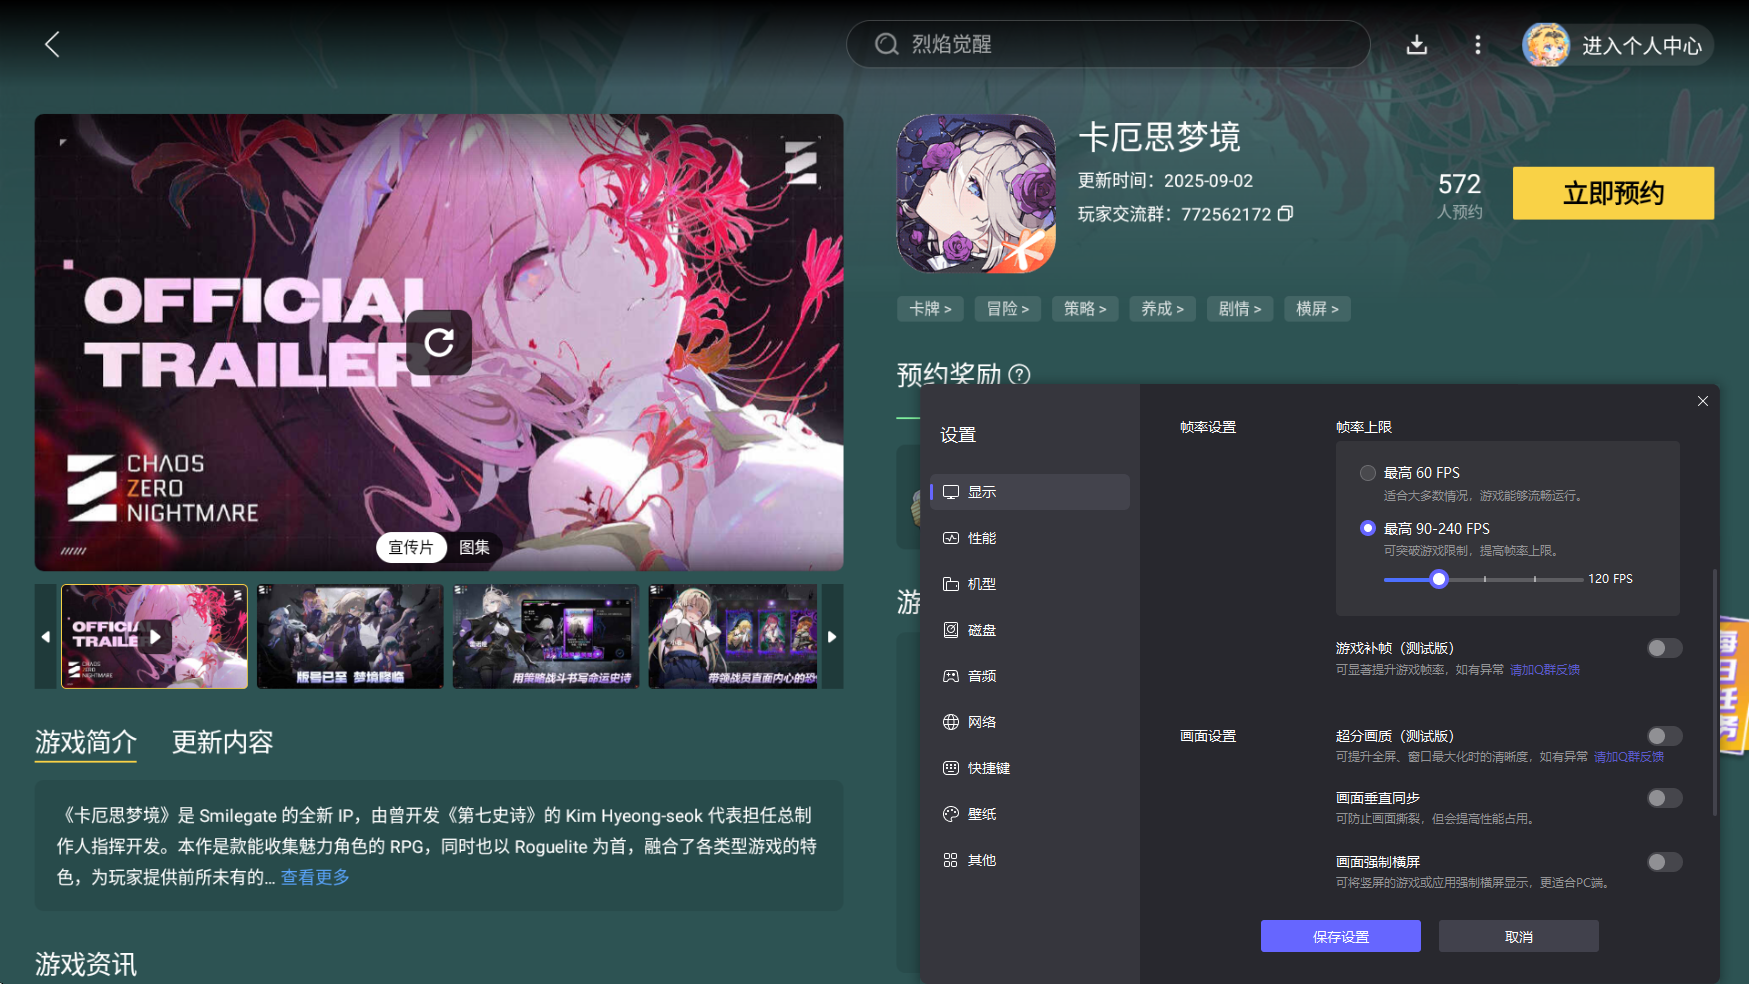Open the 性能 settings section
The image size is (1749, 984).
point(980,537)
